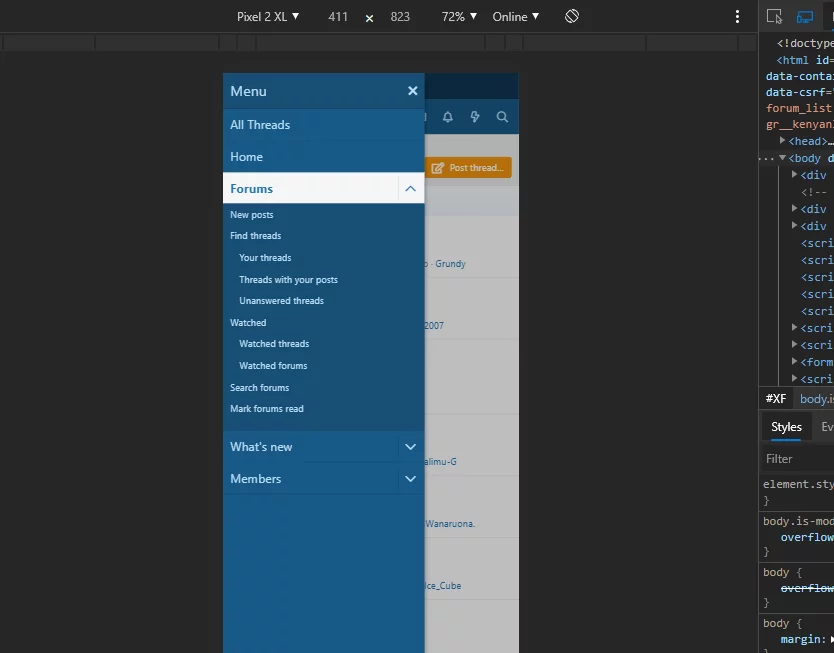This screenshot has height=653, width=834.
Task: Open the What's new menu item
Action: pos(311,447)
